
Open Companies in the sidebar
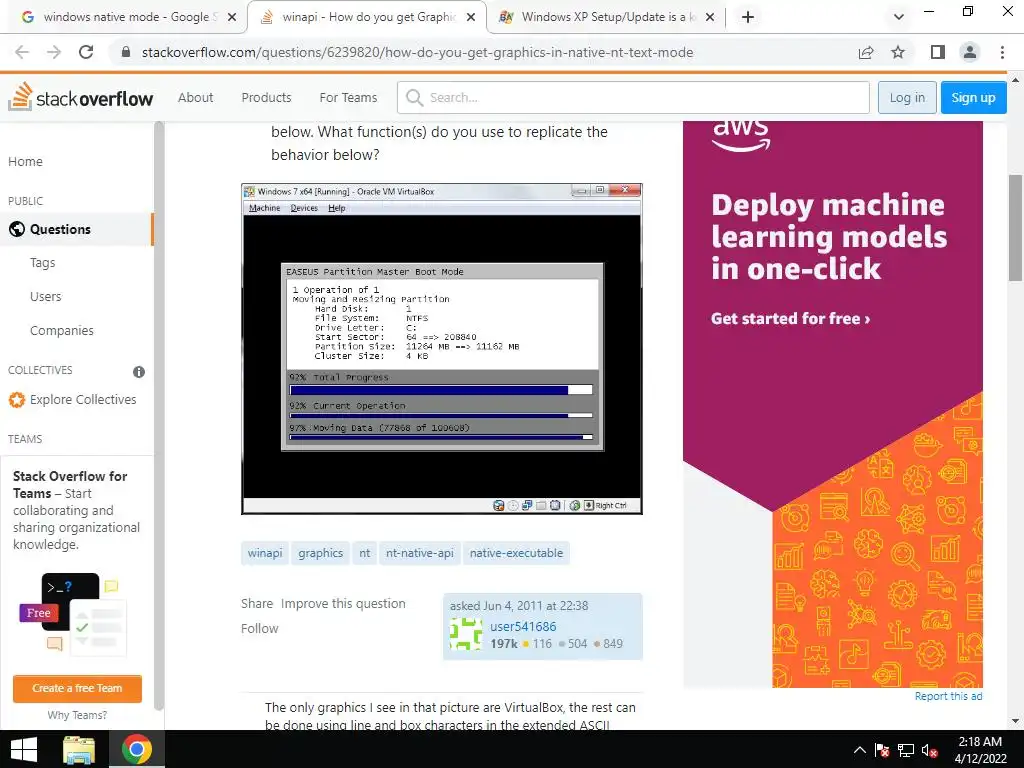pos(61,330)
